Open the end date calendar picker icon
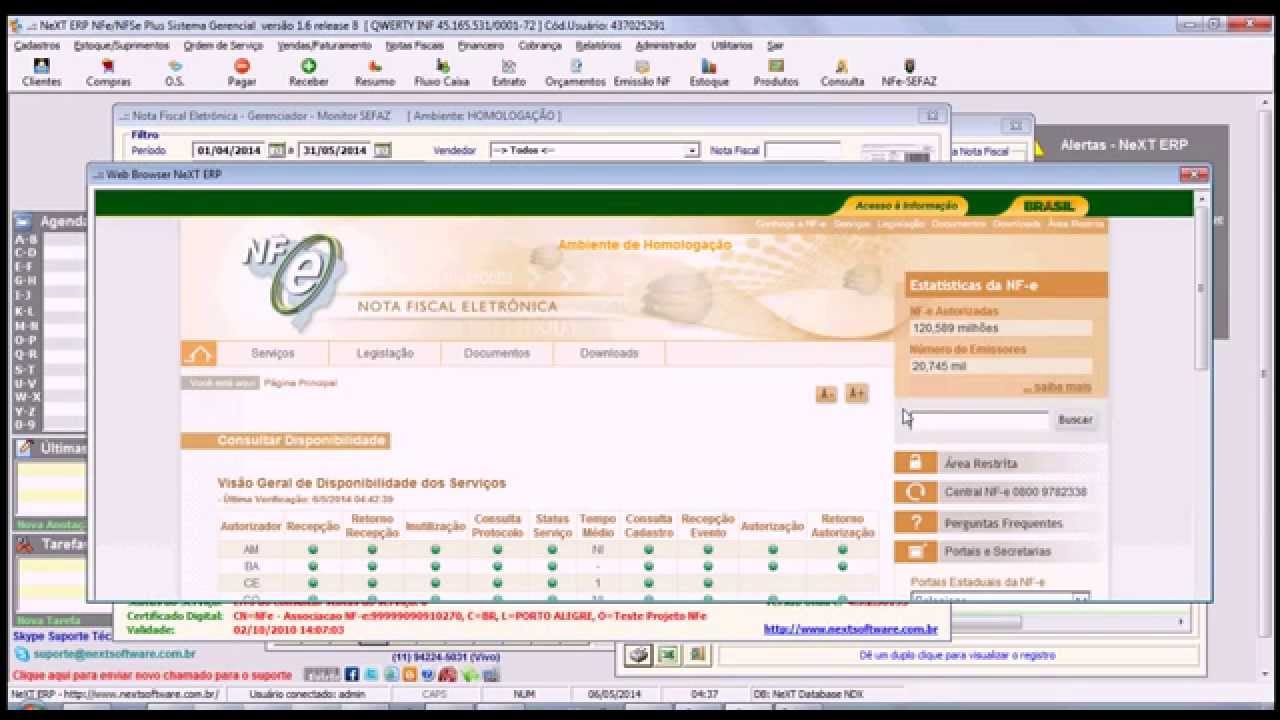Image resolution: width=1280 pixels, height=720 pixels. click(382, 150)
